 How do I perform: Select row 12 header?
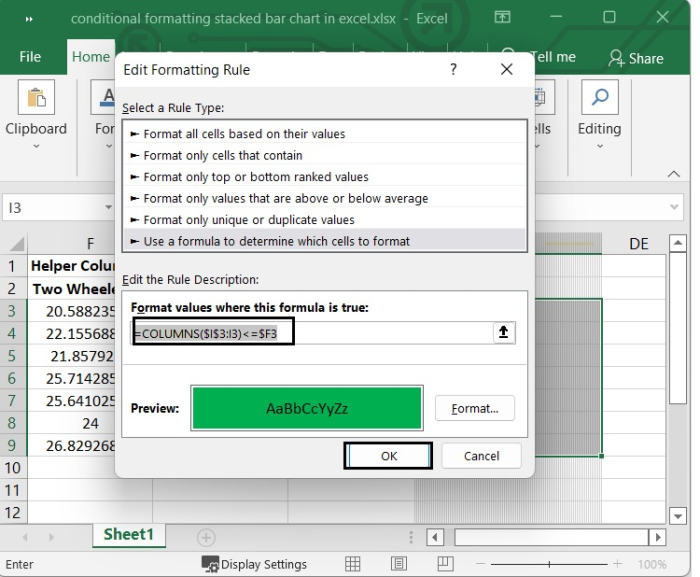click(x=13, y=513)
